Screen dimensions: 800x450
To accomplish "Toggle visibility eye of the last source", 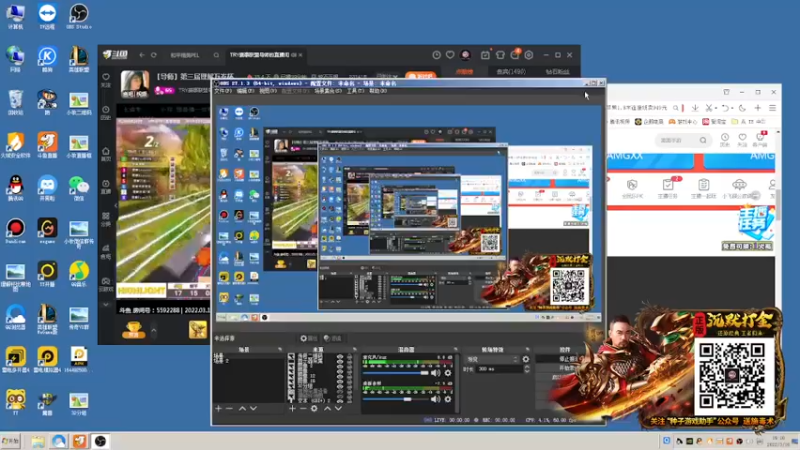I will click(x=340, y=400).
